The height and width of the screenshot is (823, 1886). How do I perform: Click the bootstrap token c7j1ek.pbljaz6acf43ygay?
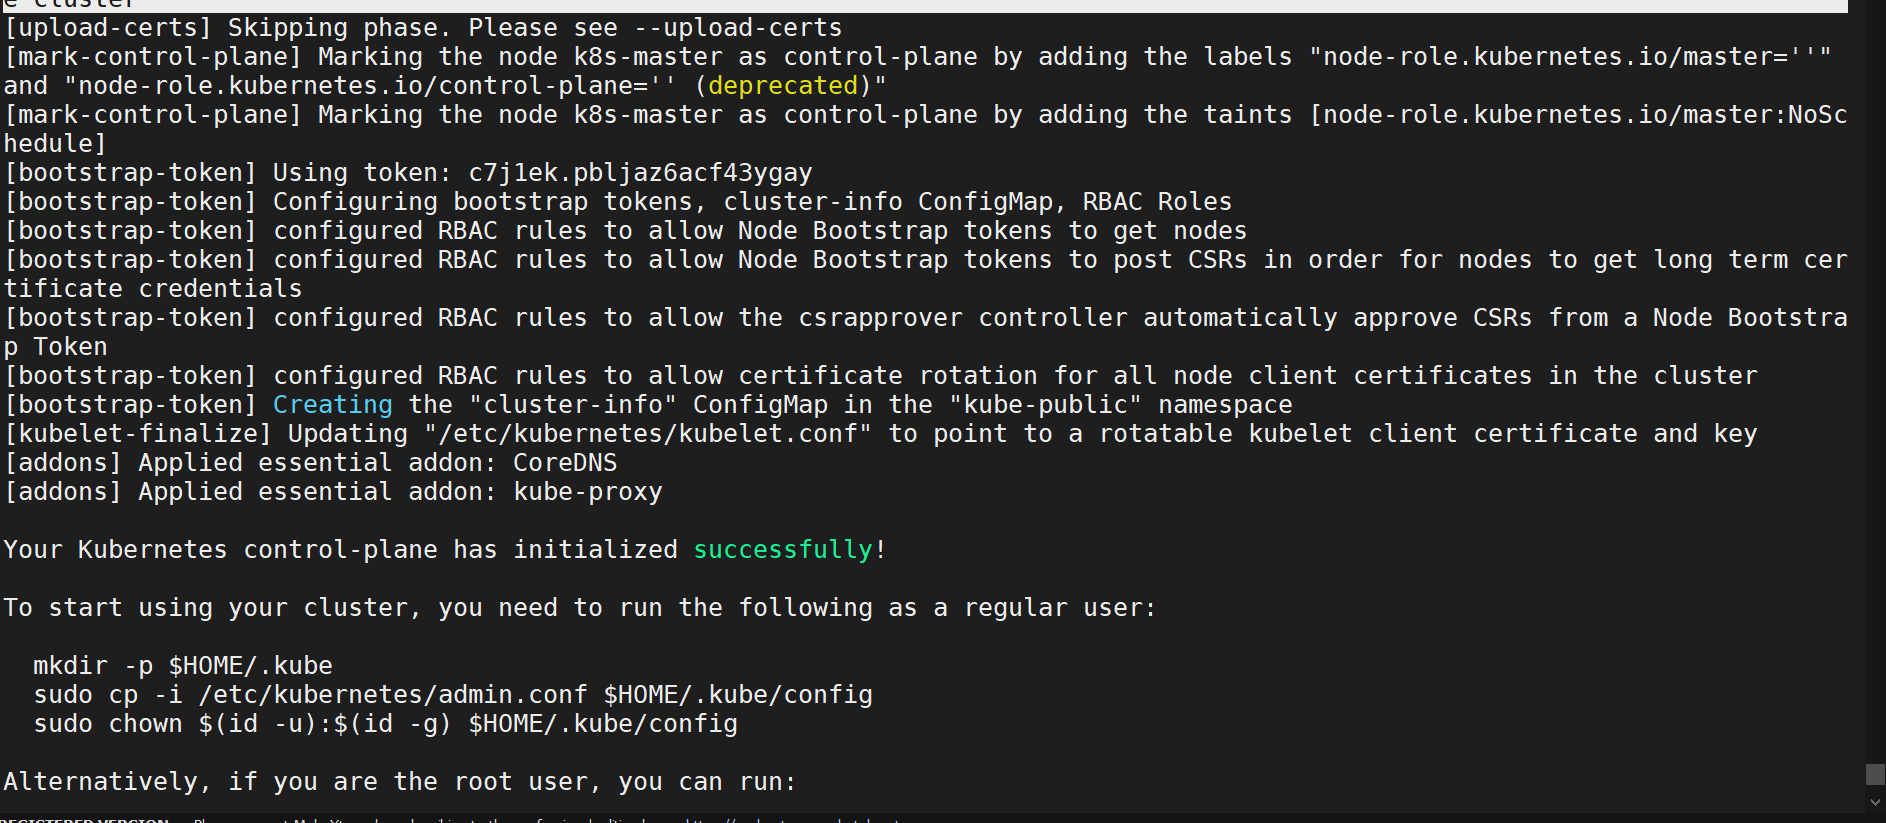(x=640, y=173)
